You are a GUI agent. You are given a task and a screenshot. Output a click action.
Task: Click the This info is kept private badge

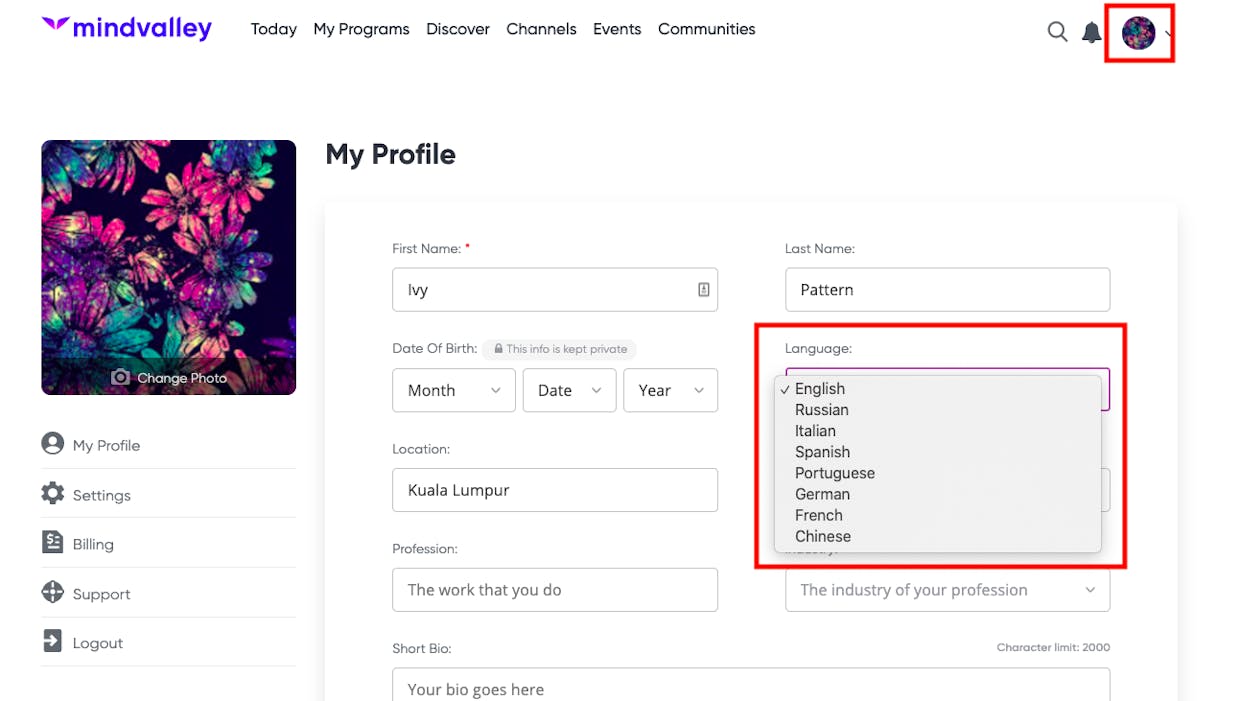point(560,349)
